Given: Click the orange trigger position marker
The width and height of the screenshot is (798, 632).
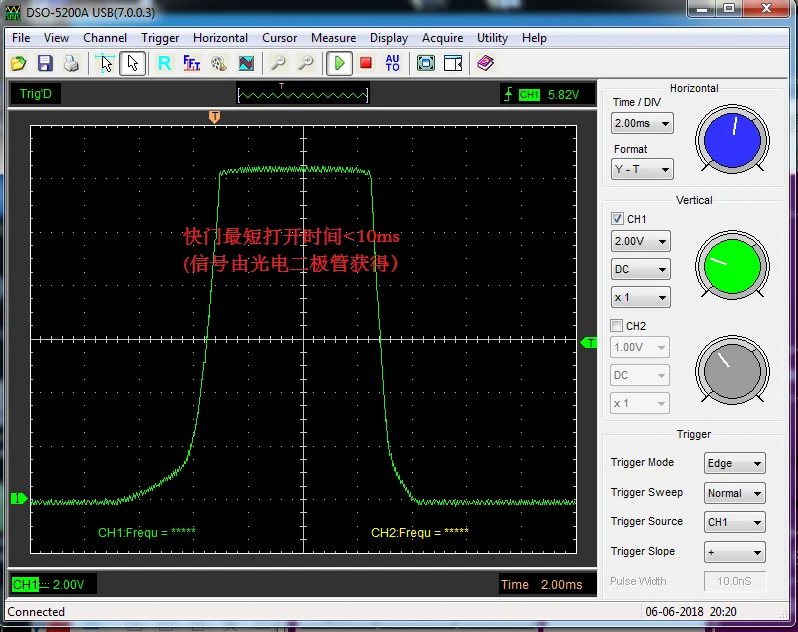Looking at the screenshot, I should pyautogui.click(x=214, y=117).
